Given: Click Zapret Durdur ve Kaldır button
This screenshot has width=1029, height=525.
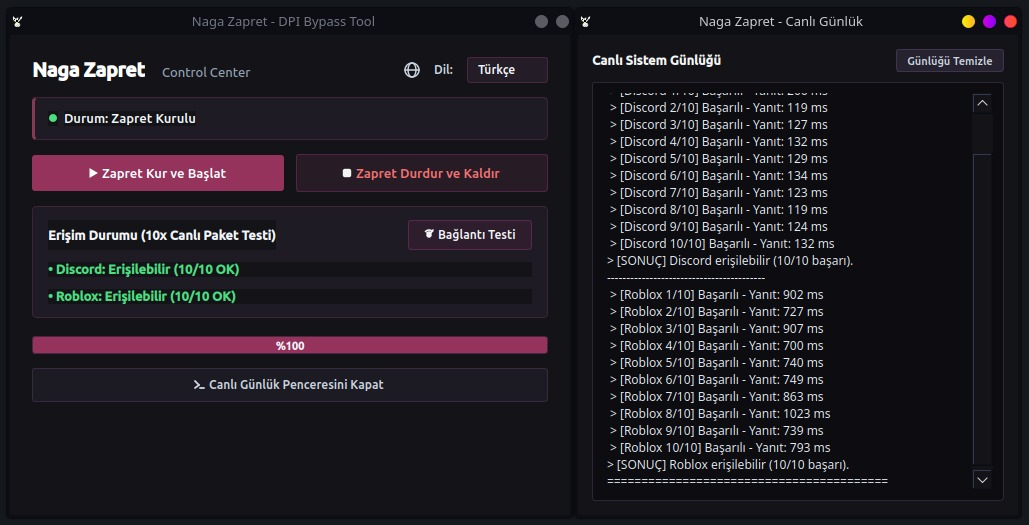Looking at the screenshot, I should (422, 173).
